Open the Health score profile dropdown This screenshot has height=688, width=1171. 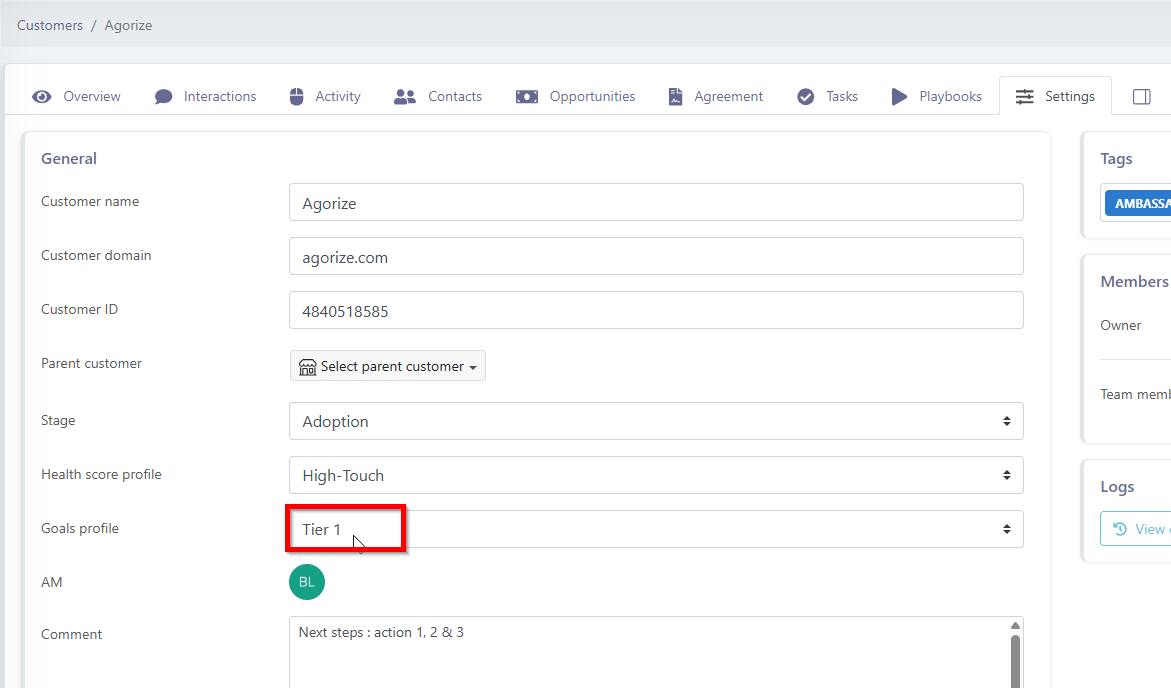click(656, 475)
